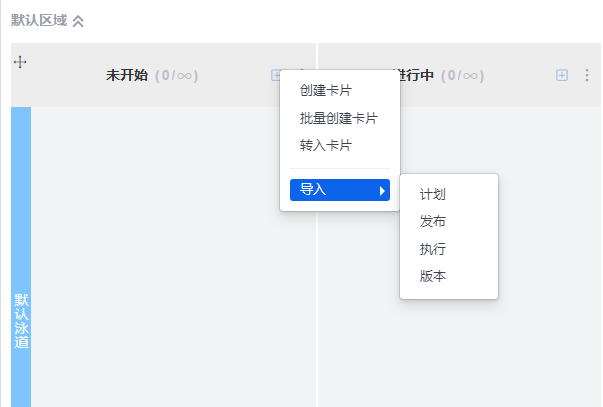Click the add-card plus icon in 进行中 column
The height and width of the screenshot is (407, 603).
coord(562,75)
